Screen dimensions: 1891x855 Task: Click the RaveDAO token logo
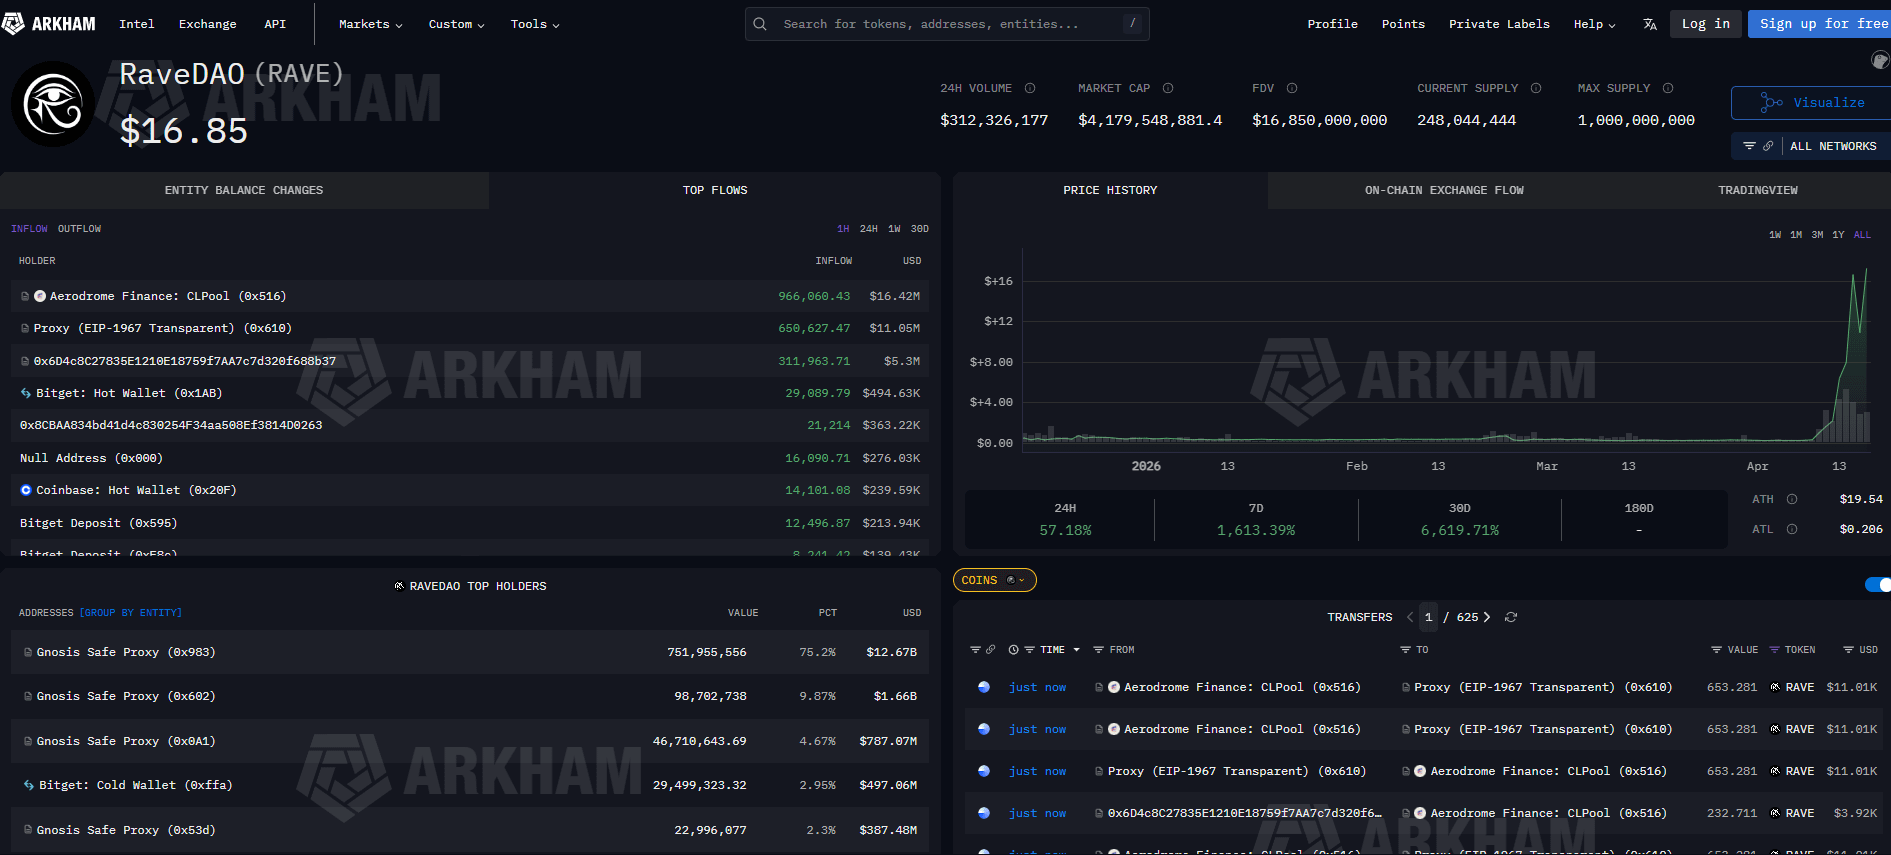(x=53, y=104)
